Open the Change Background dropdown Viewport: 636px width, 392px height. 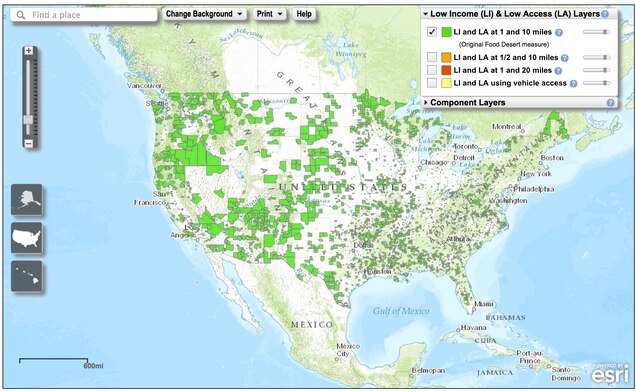pos(204,14)
